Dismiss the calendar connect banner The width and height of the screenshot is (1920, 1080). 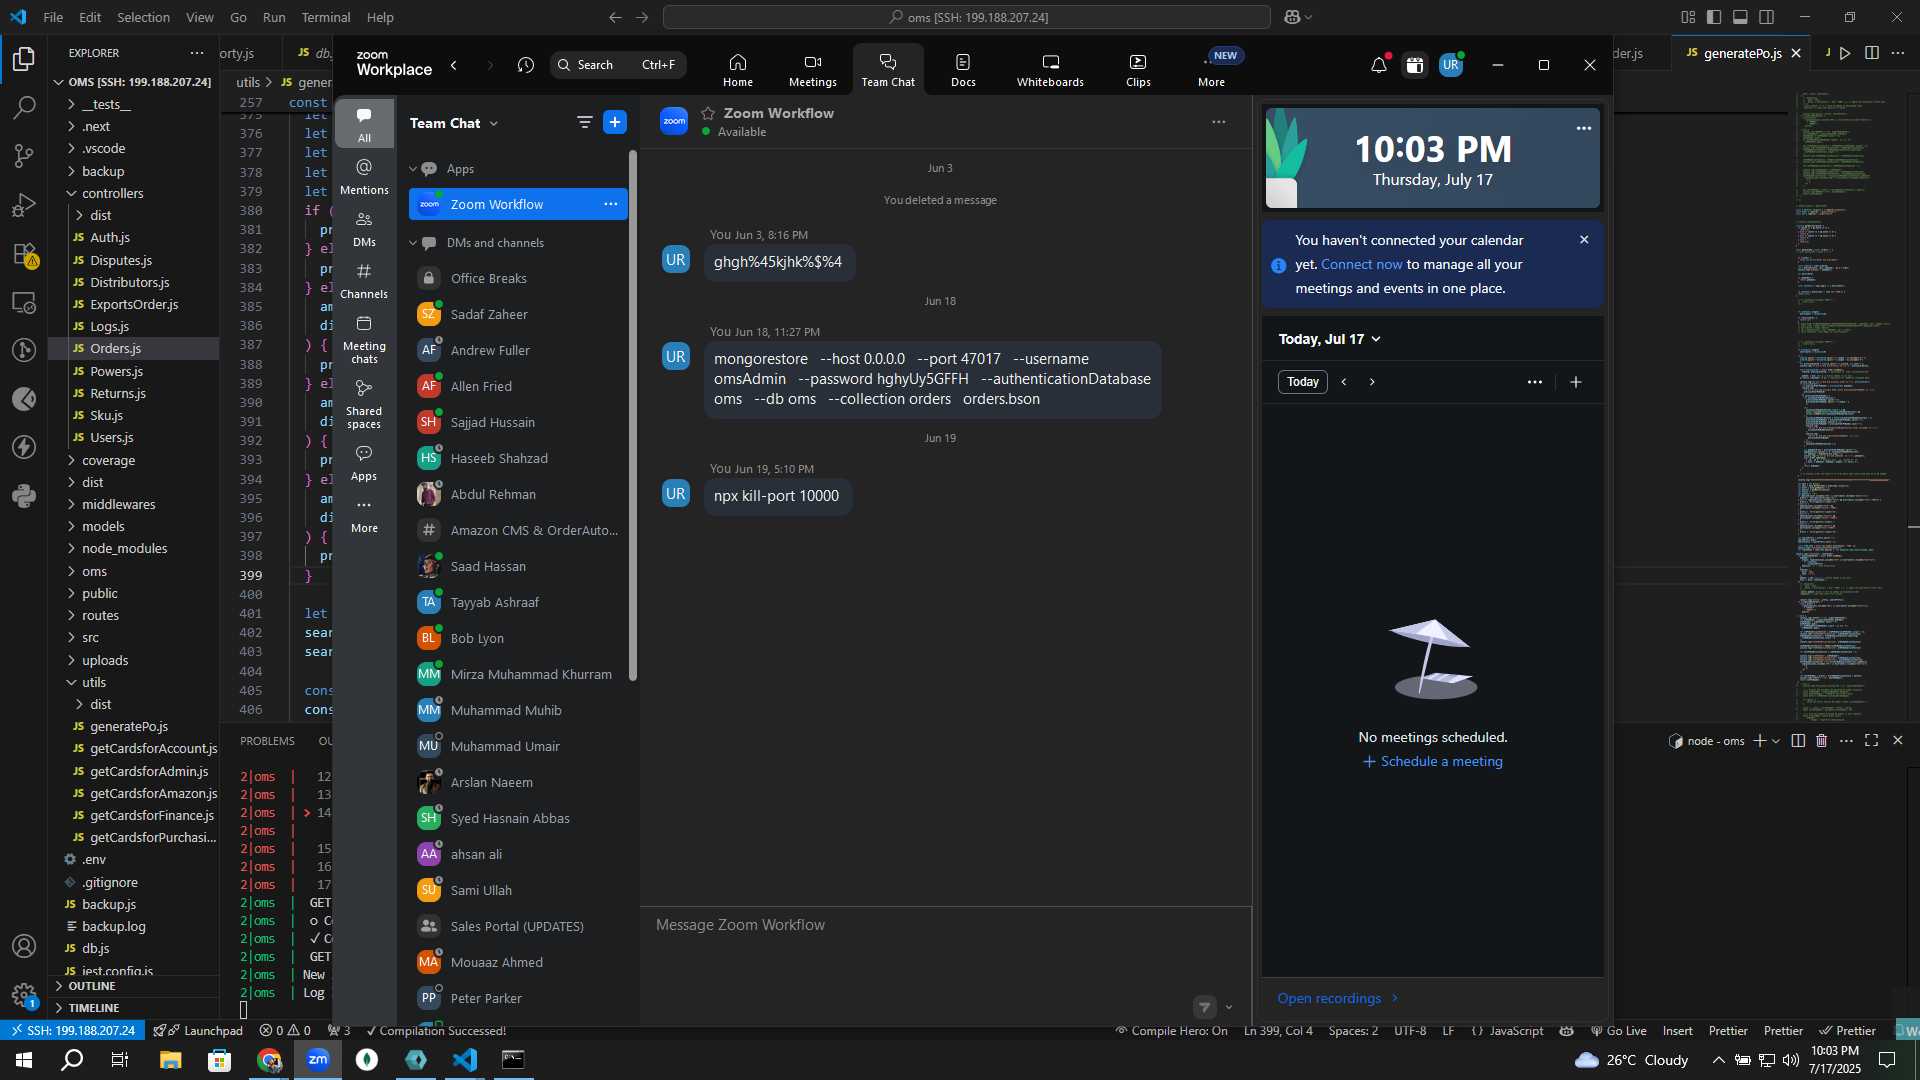click(x=1584, y=240)
